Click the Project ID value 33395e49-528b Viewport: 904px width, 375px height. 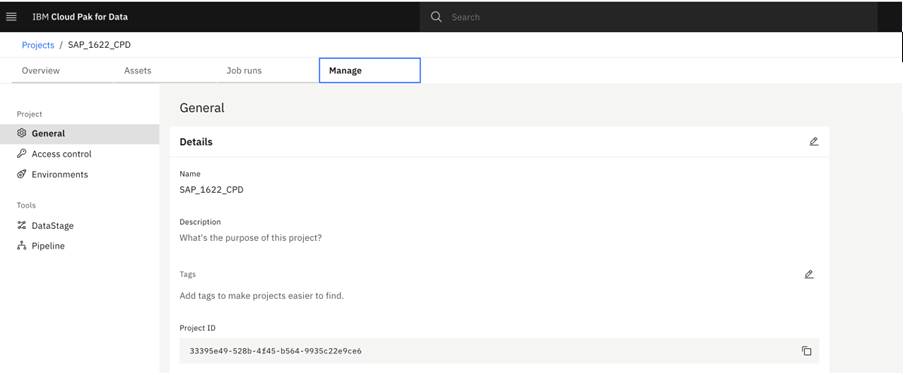(x=276, y=351)
